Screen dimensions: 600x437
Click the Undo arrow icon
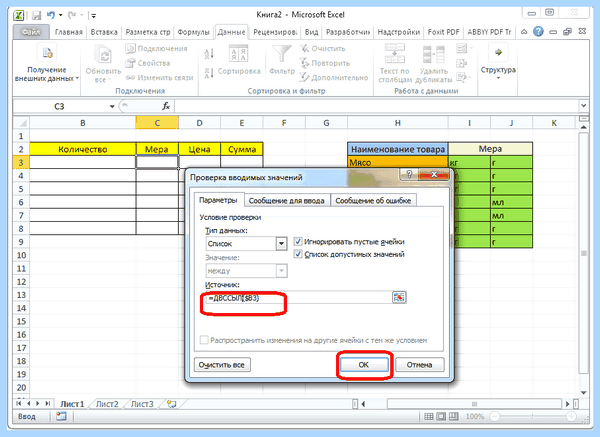point(51,15)
